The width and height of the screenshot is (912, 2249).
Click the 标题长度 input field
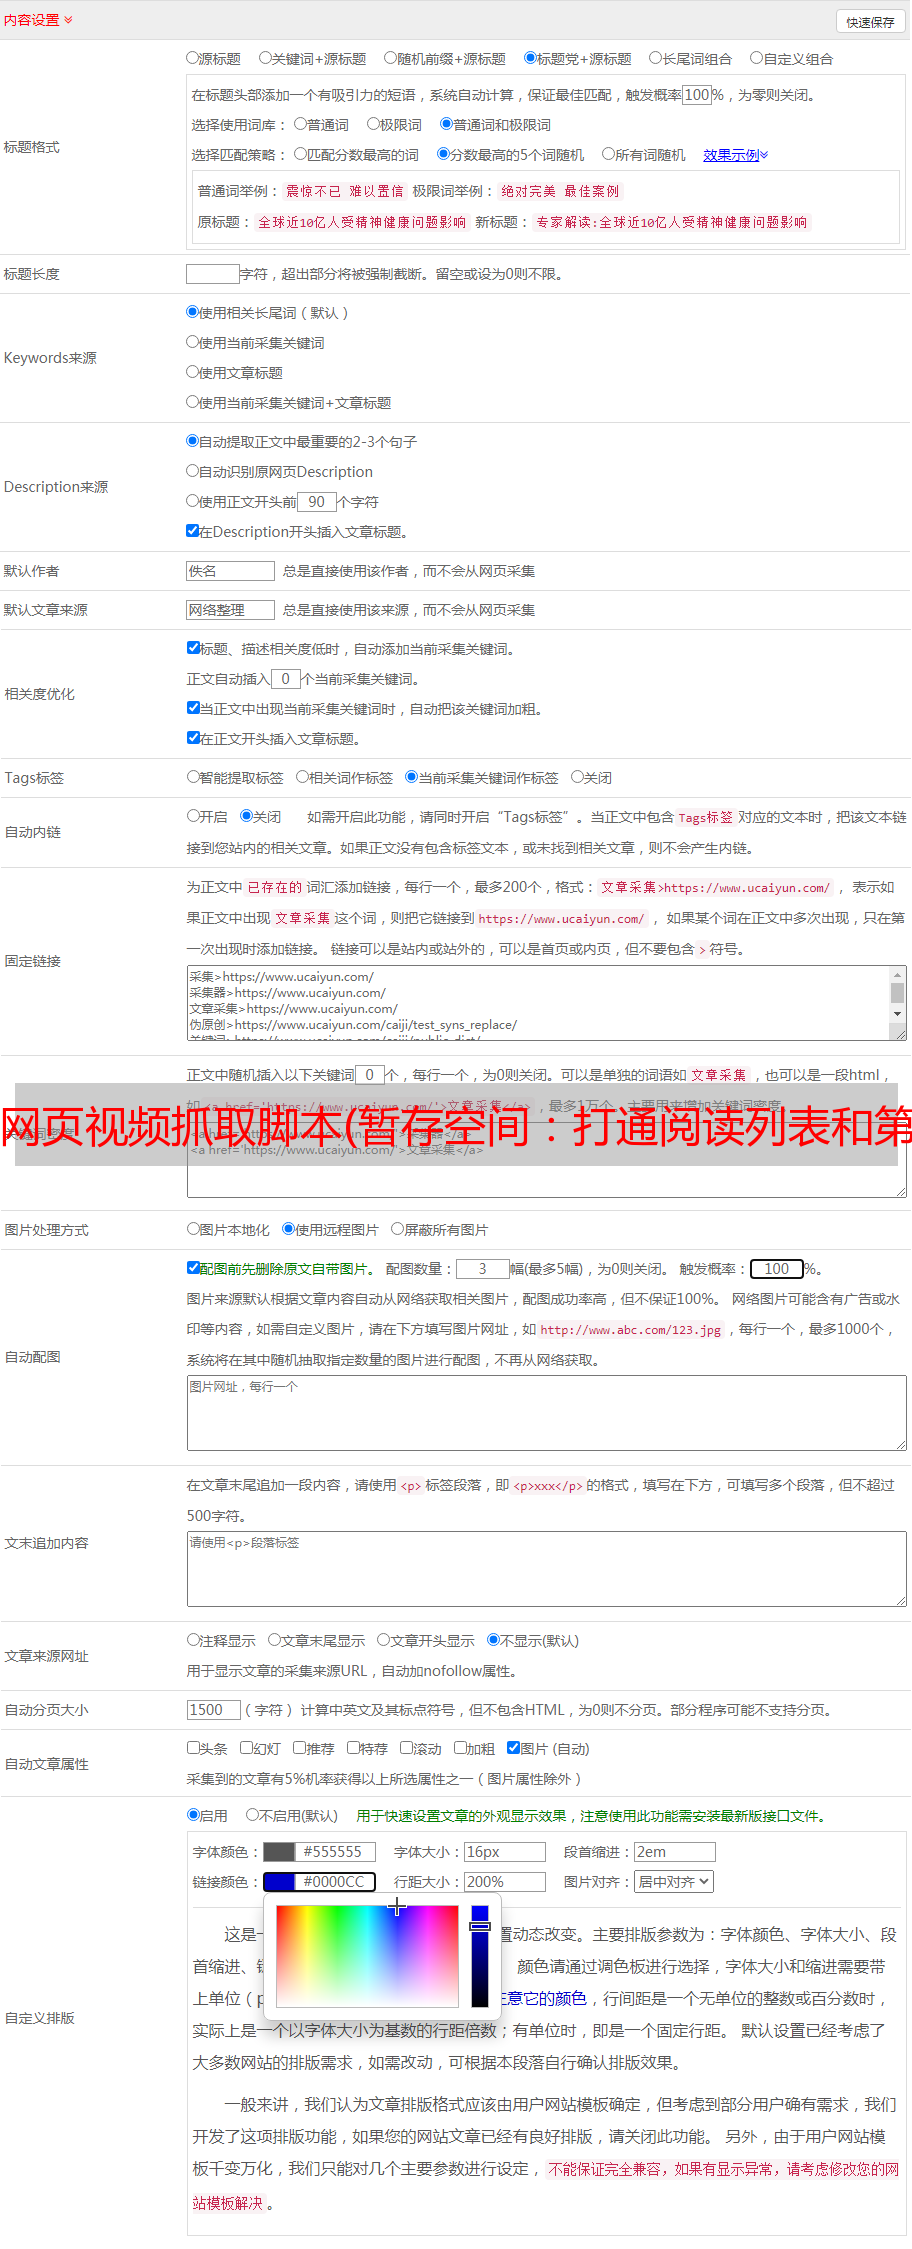coord(212,274)
